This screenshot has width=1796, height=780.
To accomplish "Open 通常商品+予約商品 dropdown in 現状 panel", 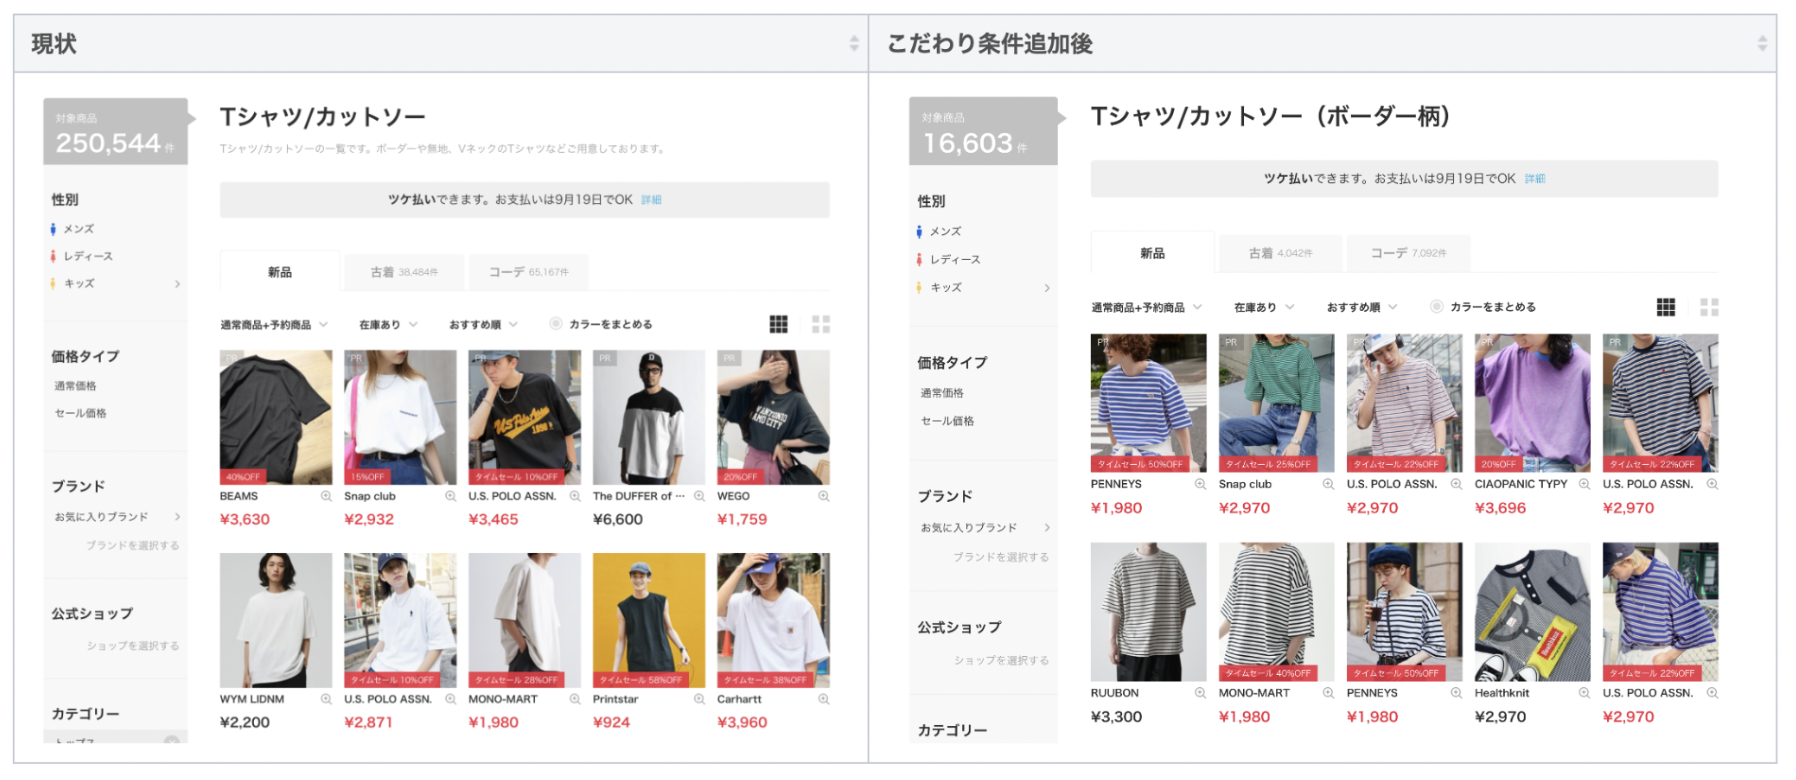I will (x=274, y=325).
